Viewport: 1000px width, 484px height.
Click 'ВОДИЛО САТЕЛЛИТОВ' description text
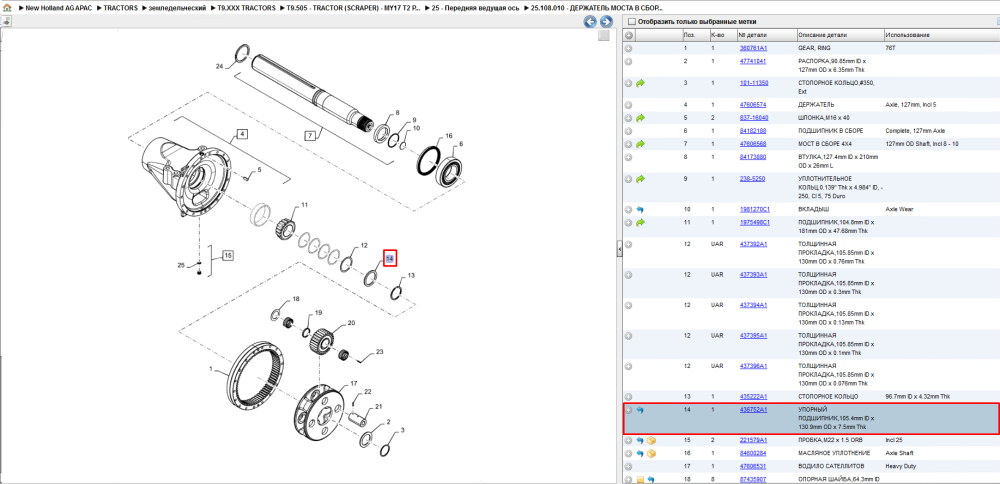832,467
